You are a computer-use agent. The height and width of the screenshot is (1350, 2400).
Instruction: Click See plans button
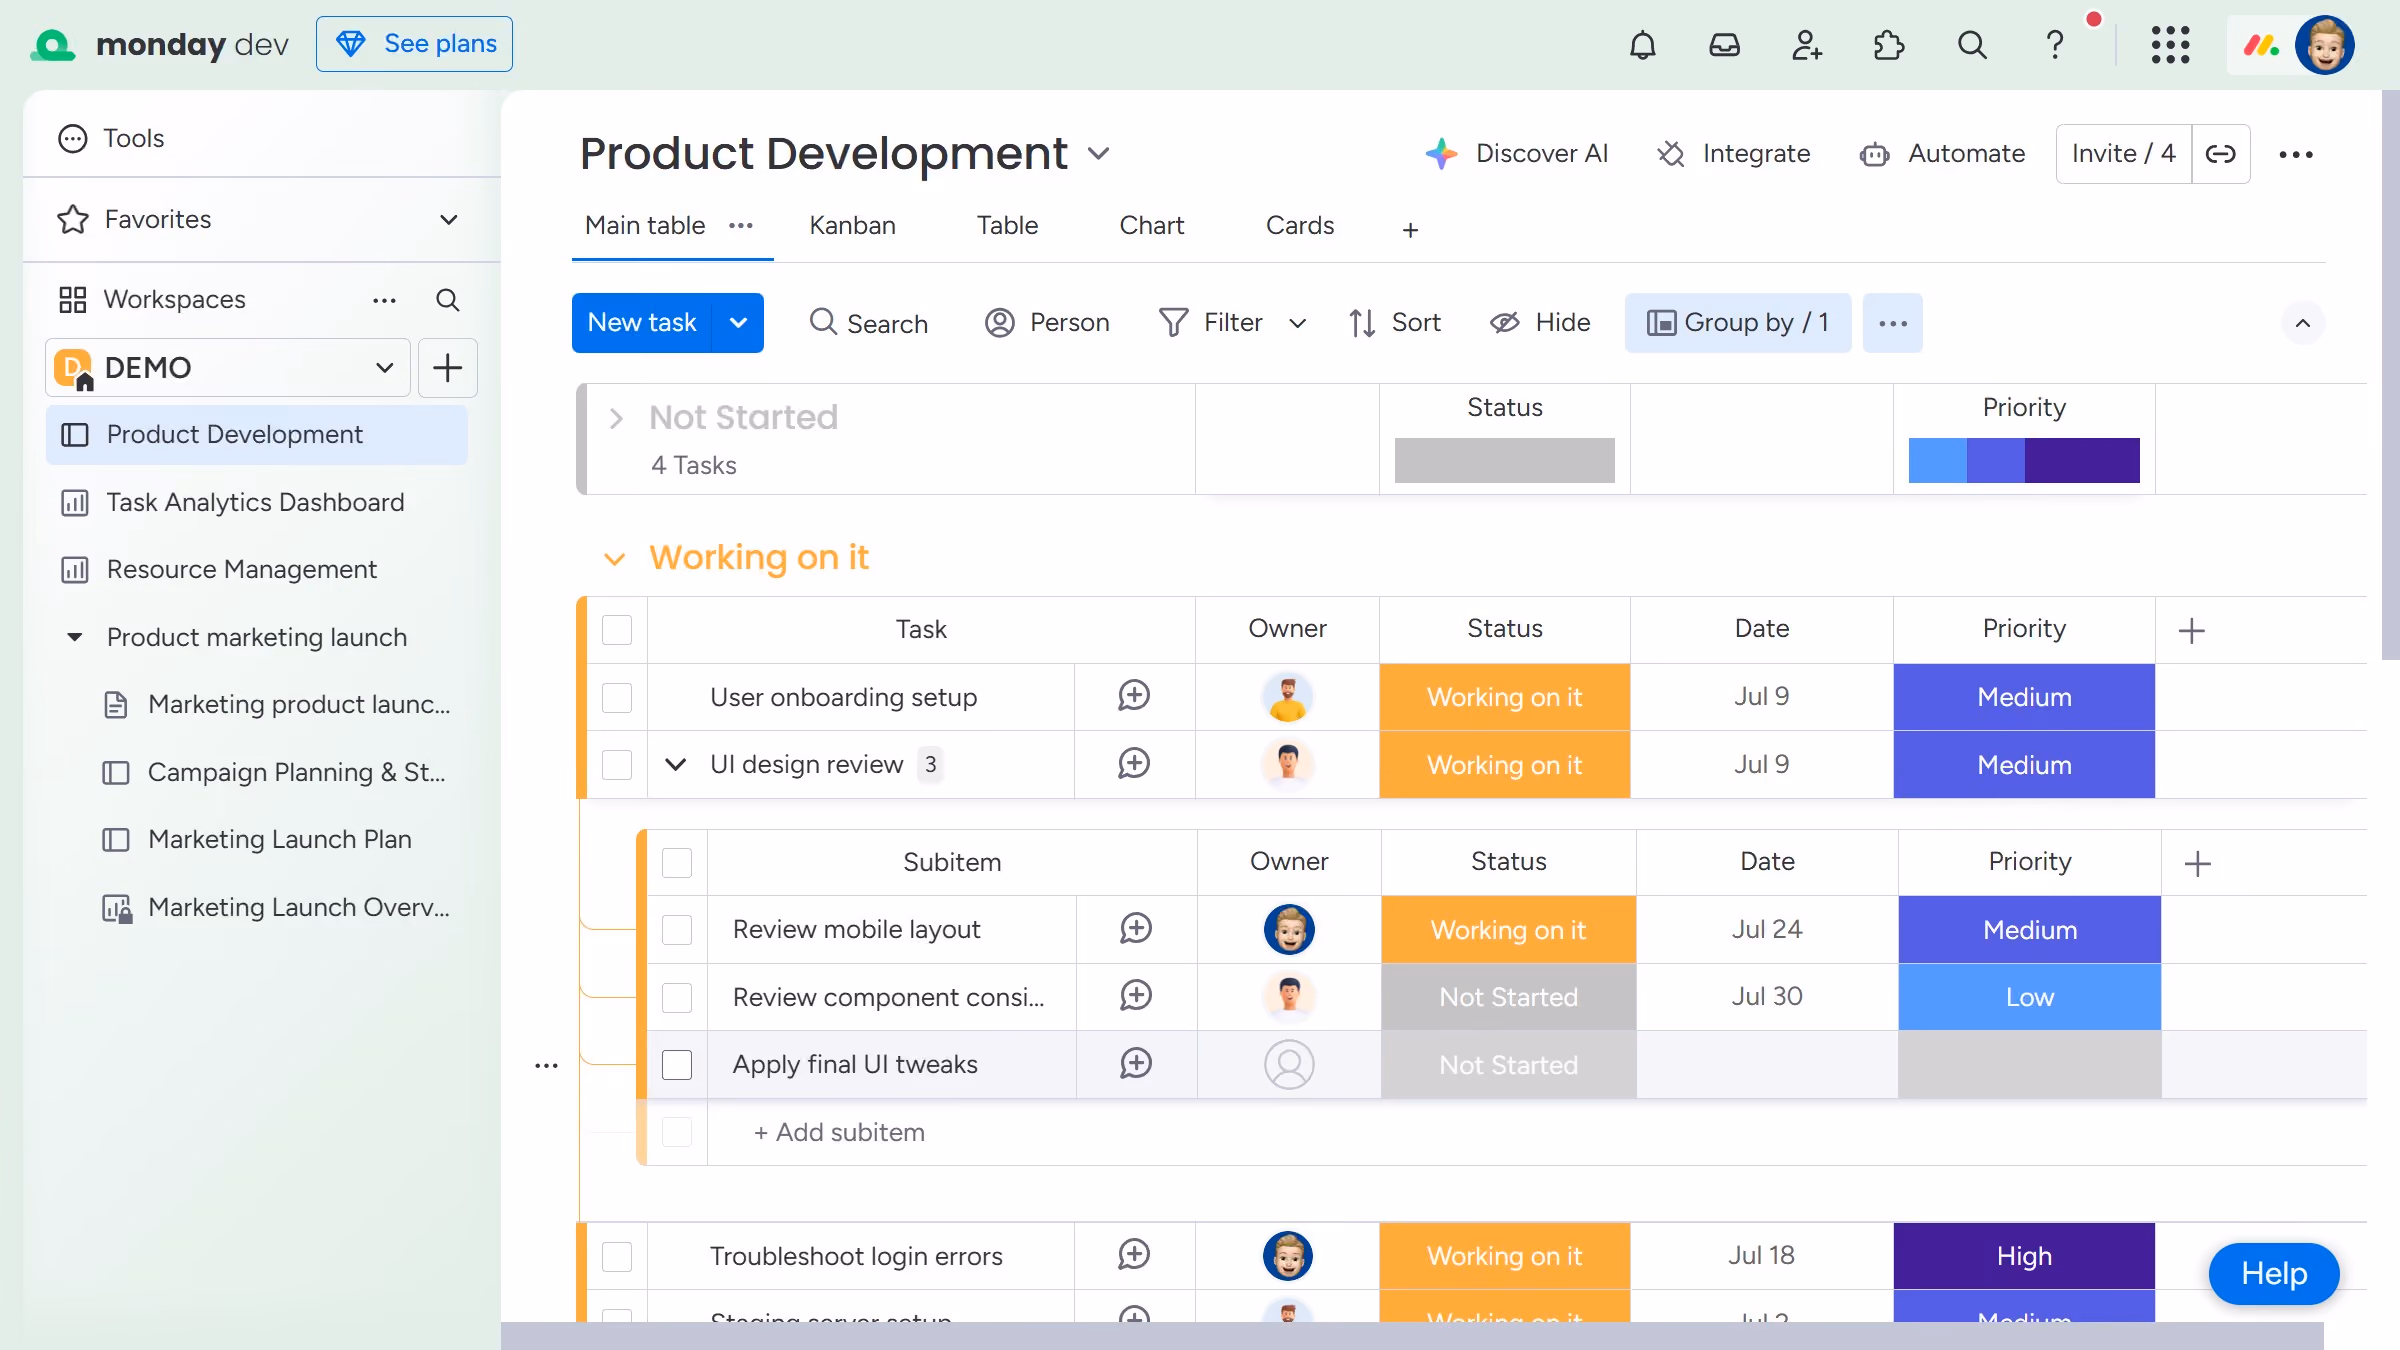(414, 44)
